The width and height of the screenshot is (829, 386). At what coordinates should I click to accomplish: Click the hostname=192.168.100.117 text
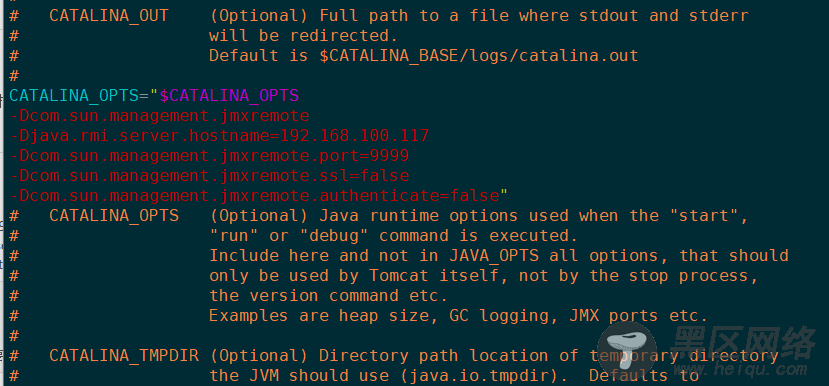point(319,136)
